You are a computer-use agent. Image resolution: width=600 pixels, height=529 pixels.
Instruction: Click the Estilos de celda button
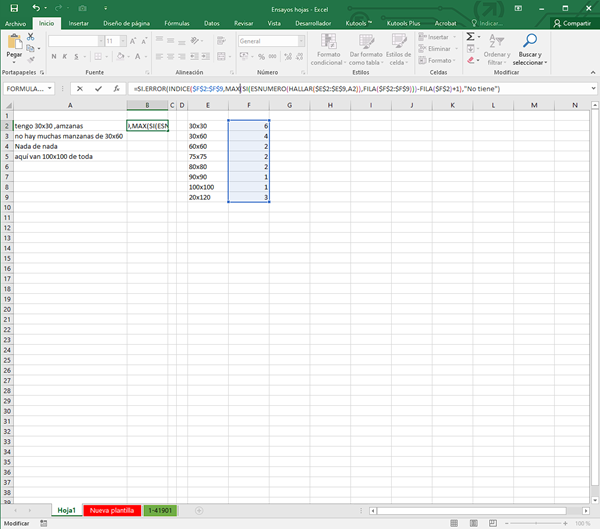pos(398,49)
